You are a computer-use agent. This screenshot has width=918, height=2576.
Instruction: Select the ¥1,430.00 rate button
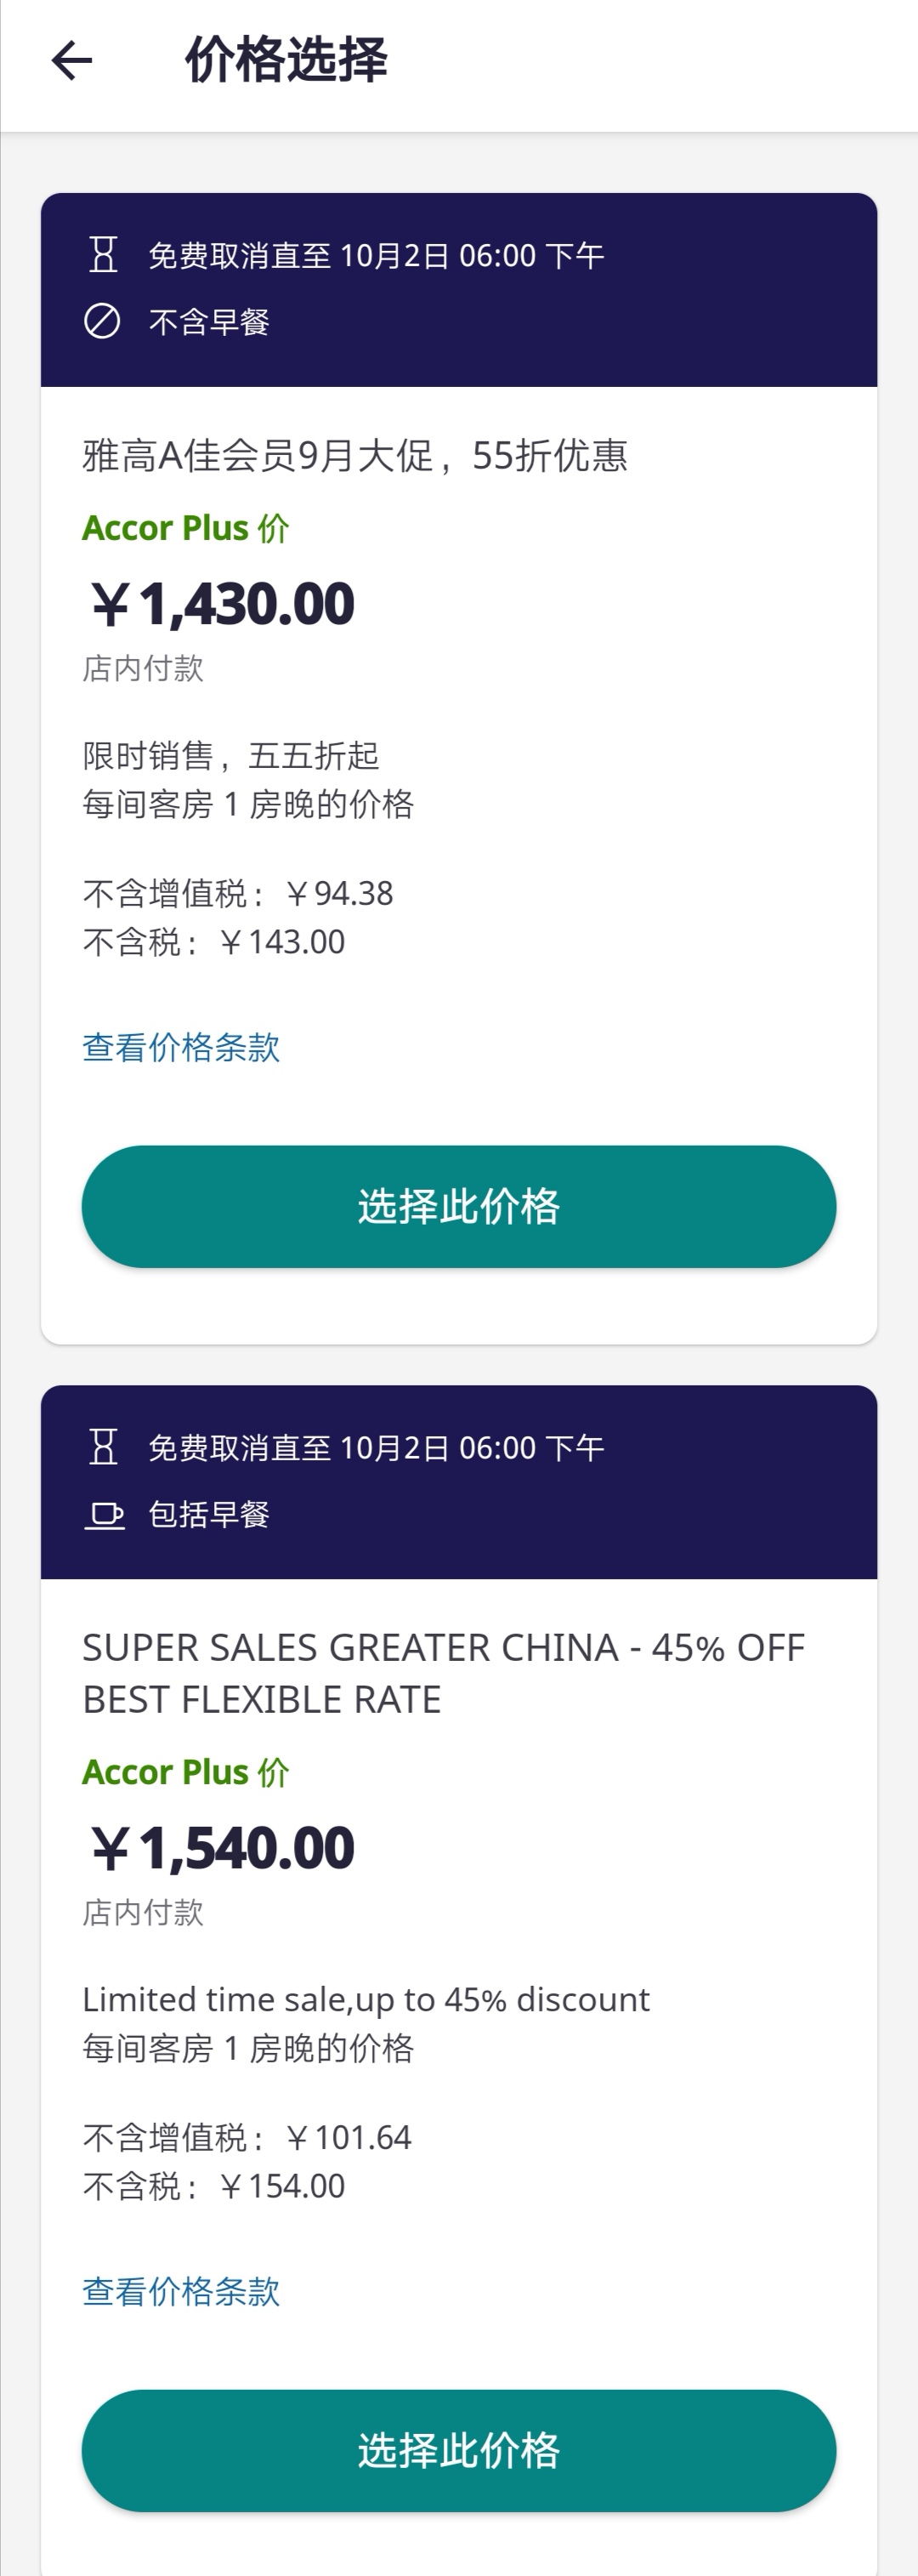(459, 1207)
